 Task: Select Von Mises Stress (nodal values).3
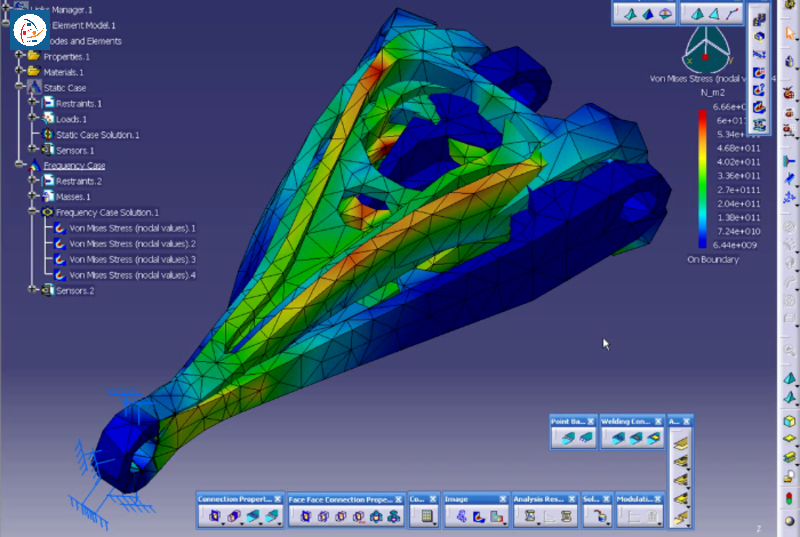tap(133, 260)
